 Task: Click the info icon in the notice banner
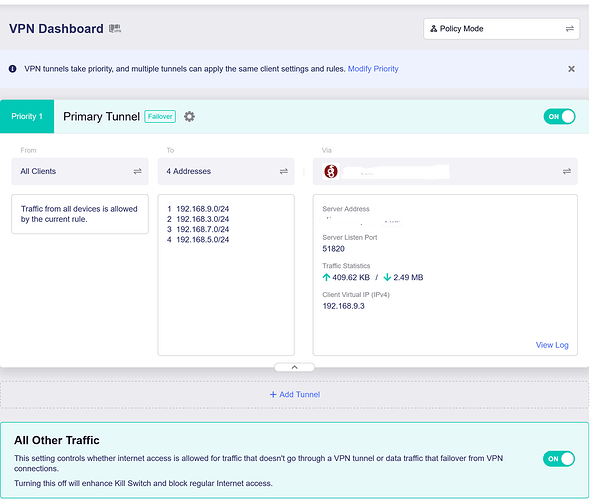click(x=12, y=69)
